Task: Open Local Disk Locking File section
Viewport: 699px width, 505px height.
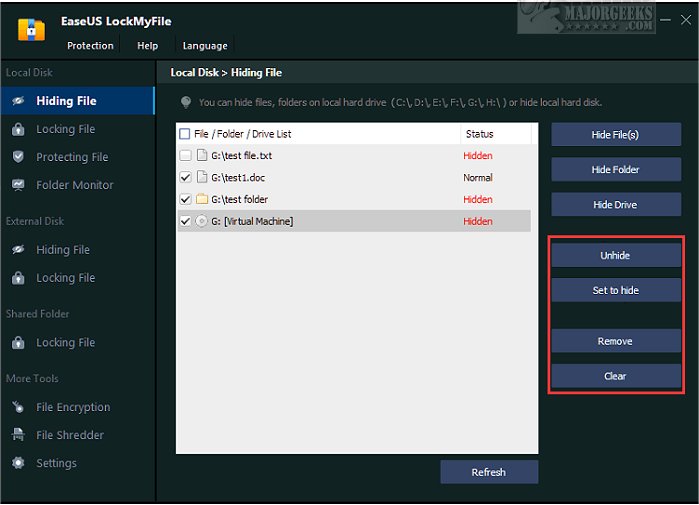Action: point(78,129)
